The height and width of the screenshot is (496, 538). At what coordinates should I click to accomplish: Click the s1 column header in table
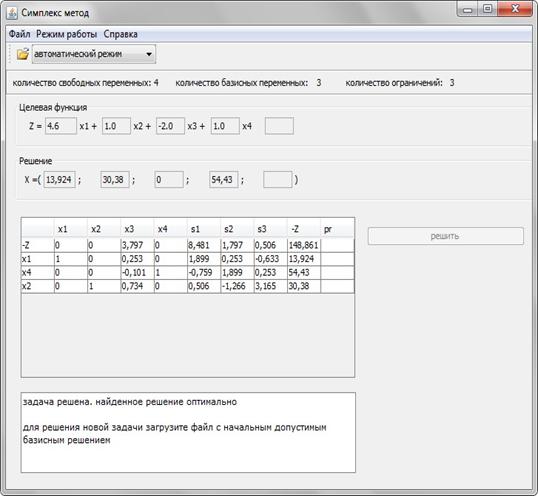[x=204, y=229]
